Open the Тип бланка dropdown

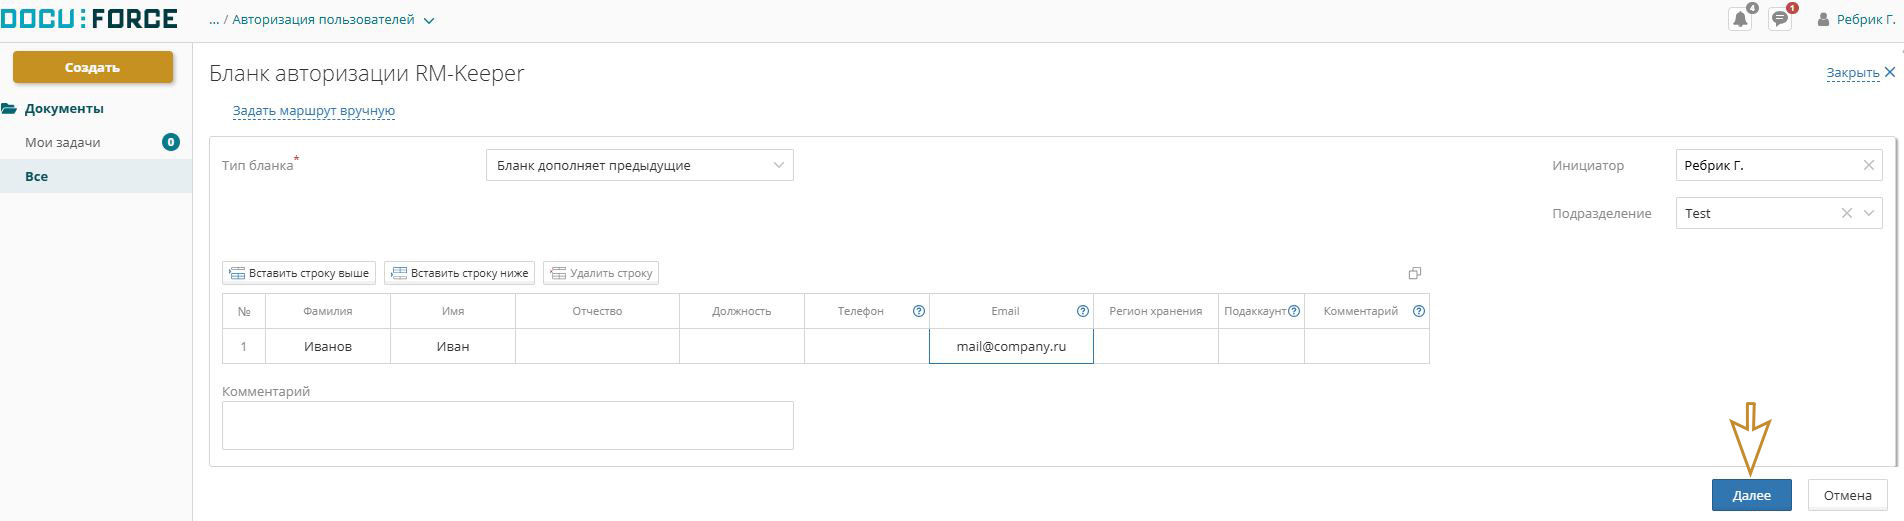(640, 165)
